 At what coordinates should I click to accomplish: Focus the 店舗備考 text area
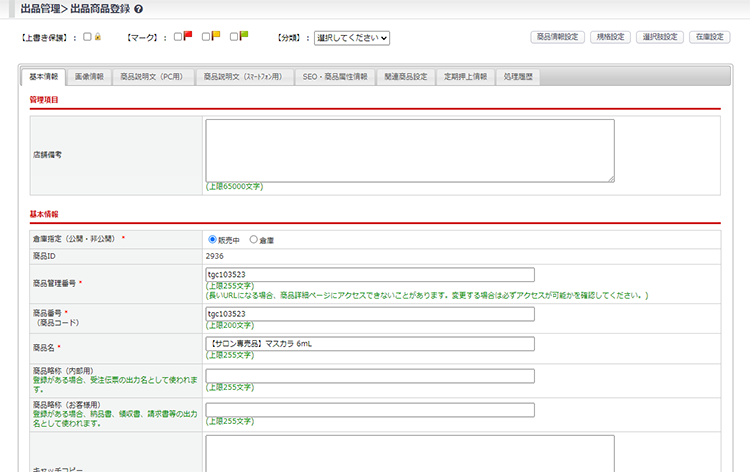[410, 151]
